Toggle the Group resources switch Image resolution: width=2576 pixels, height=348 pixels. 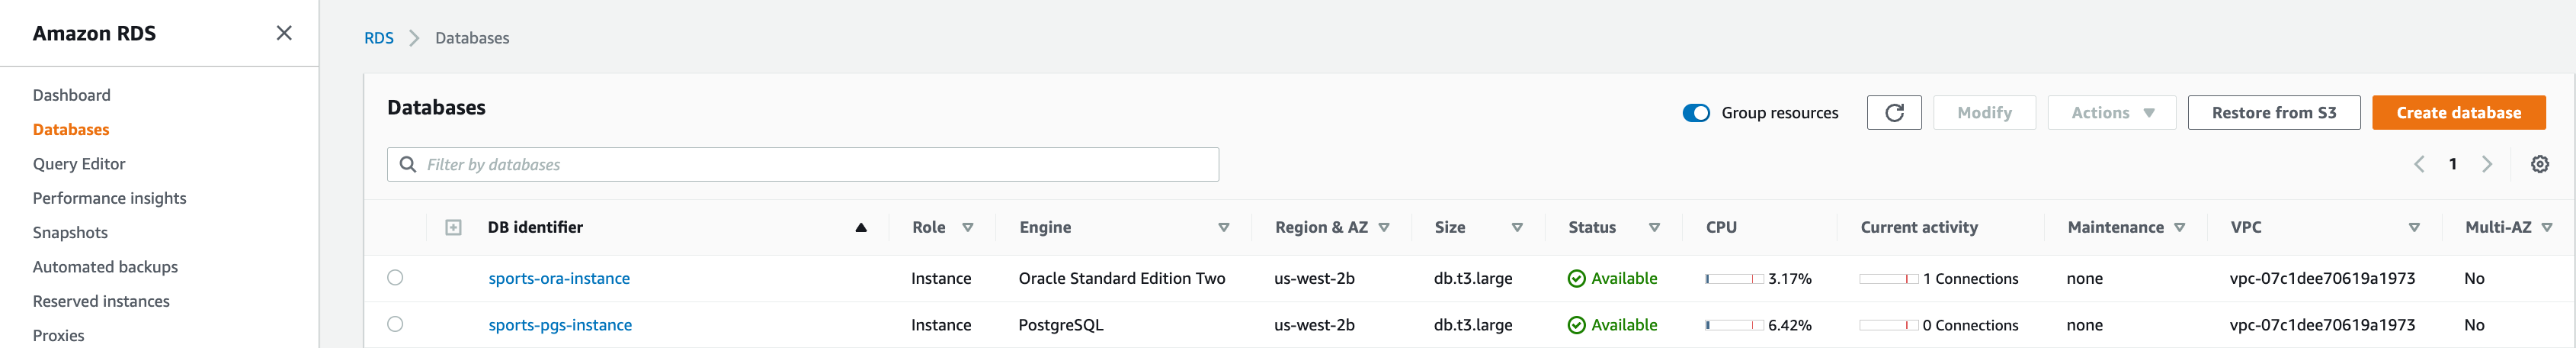tap(1696, 113)
